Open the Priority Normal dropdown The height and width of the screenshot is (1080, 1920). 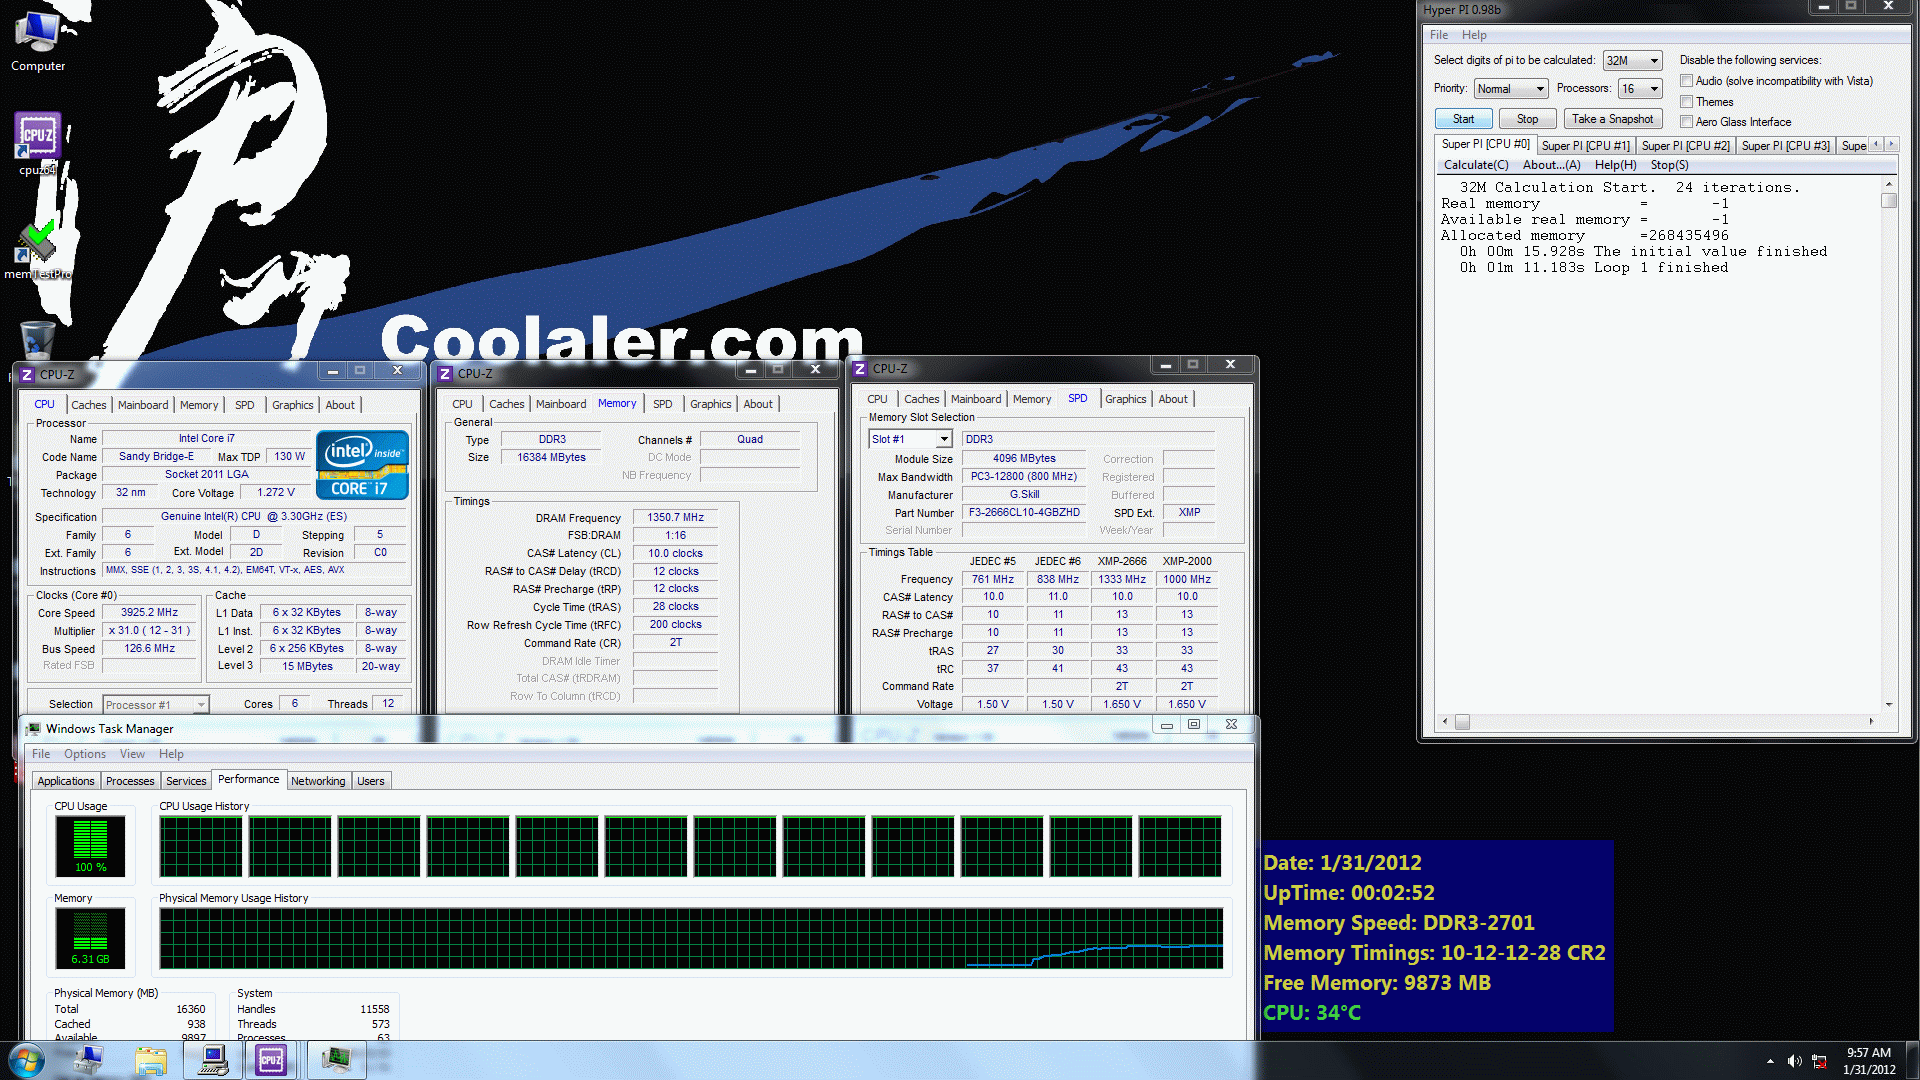click(x=1511, y=89)
